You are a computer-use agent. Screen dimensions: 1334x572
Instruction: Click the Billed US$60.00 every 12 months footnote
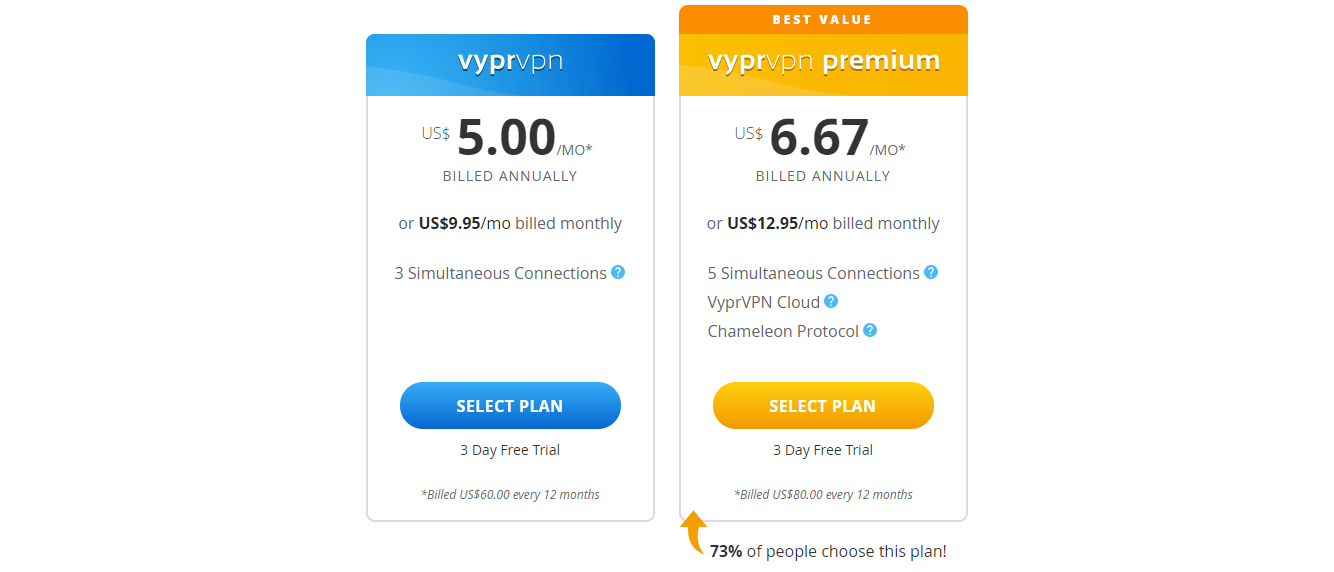(x=510, y=494)
